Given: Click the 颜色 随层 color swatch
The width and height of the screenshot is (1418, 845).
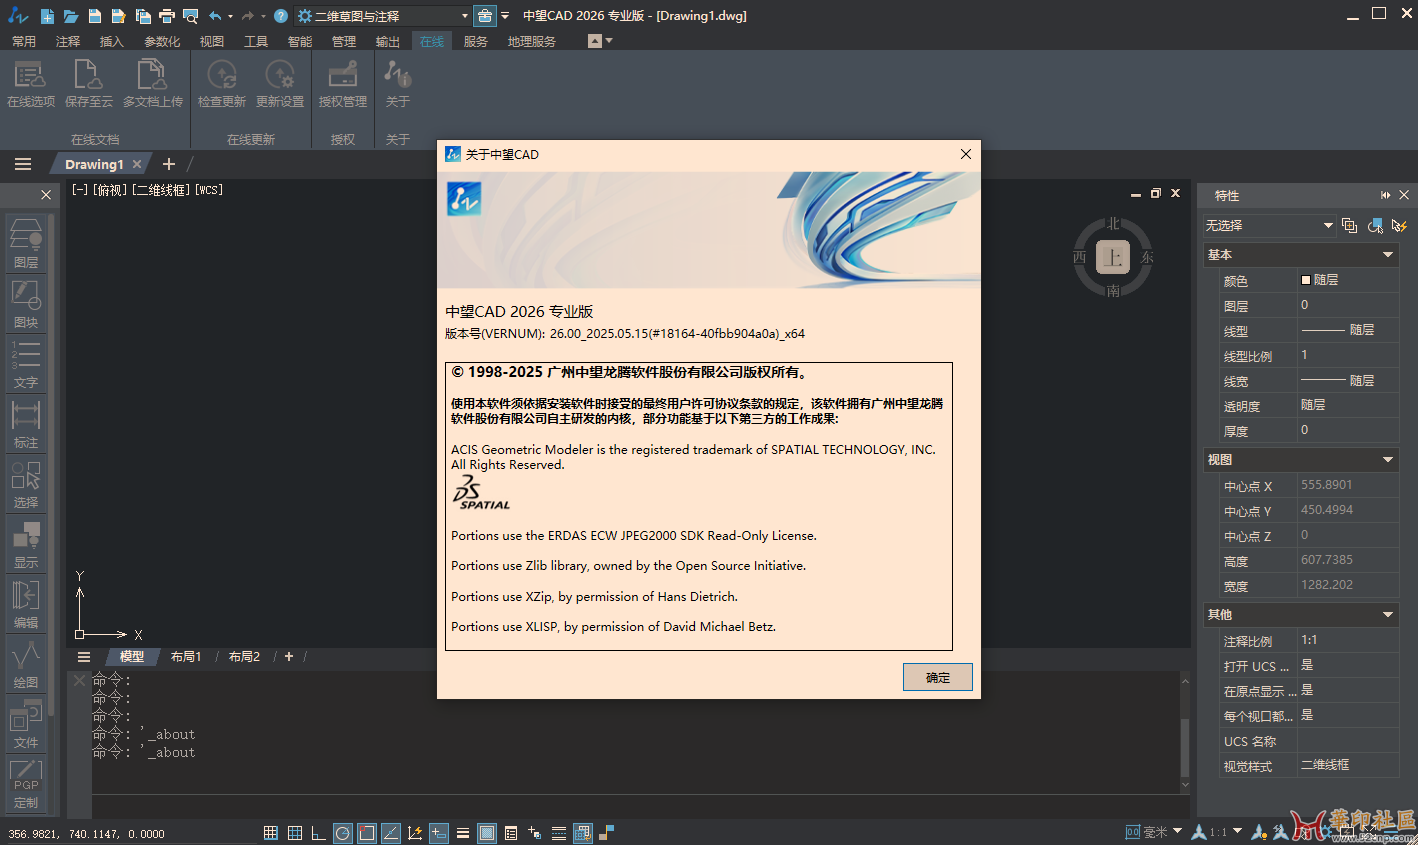Looking at the screenshot, I should tap(1306, 280).
